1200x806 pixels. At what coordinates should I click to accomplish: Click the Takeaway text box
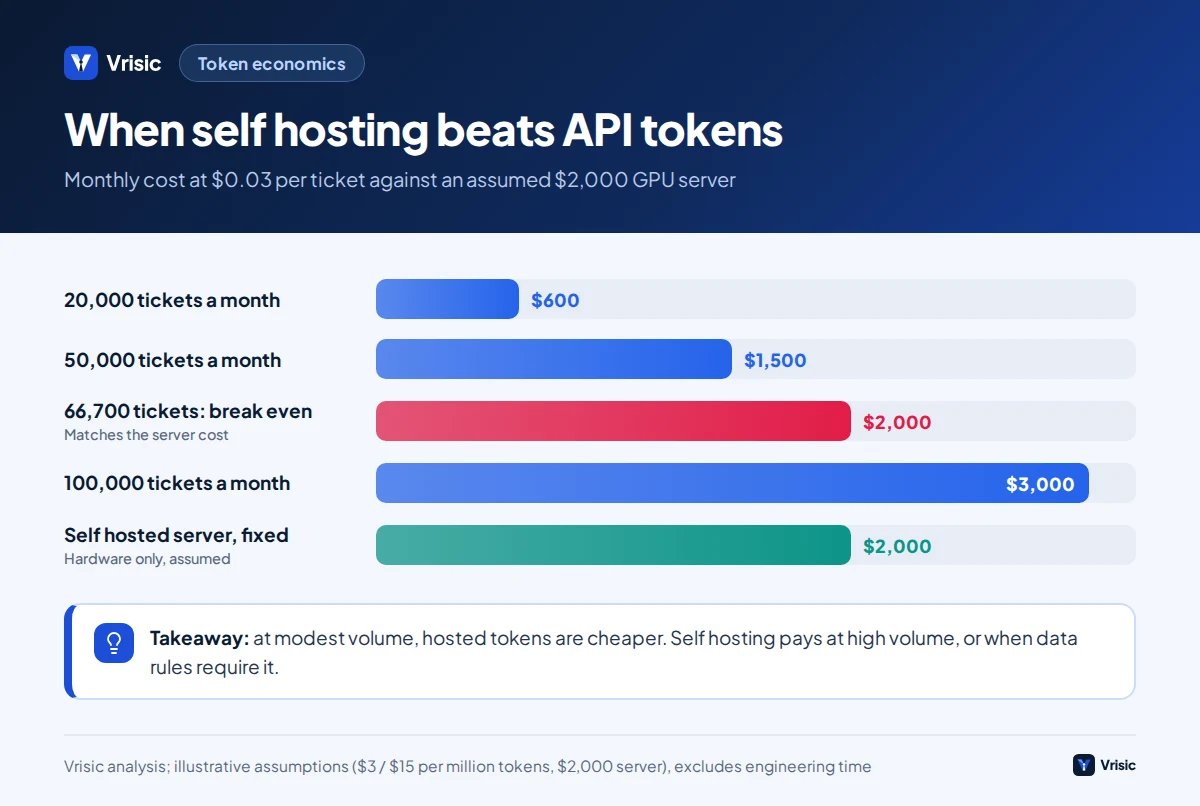(x=600, y=651)
